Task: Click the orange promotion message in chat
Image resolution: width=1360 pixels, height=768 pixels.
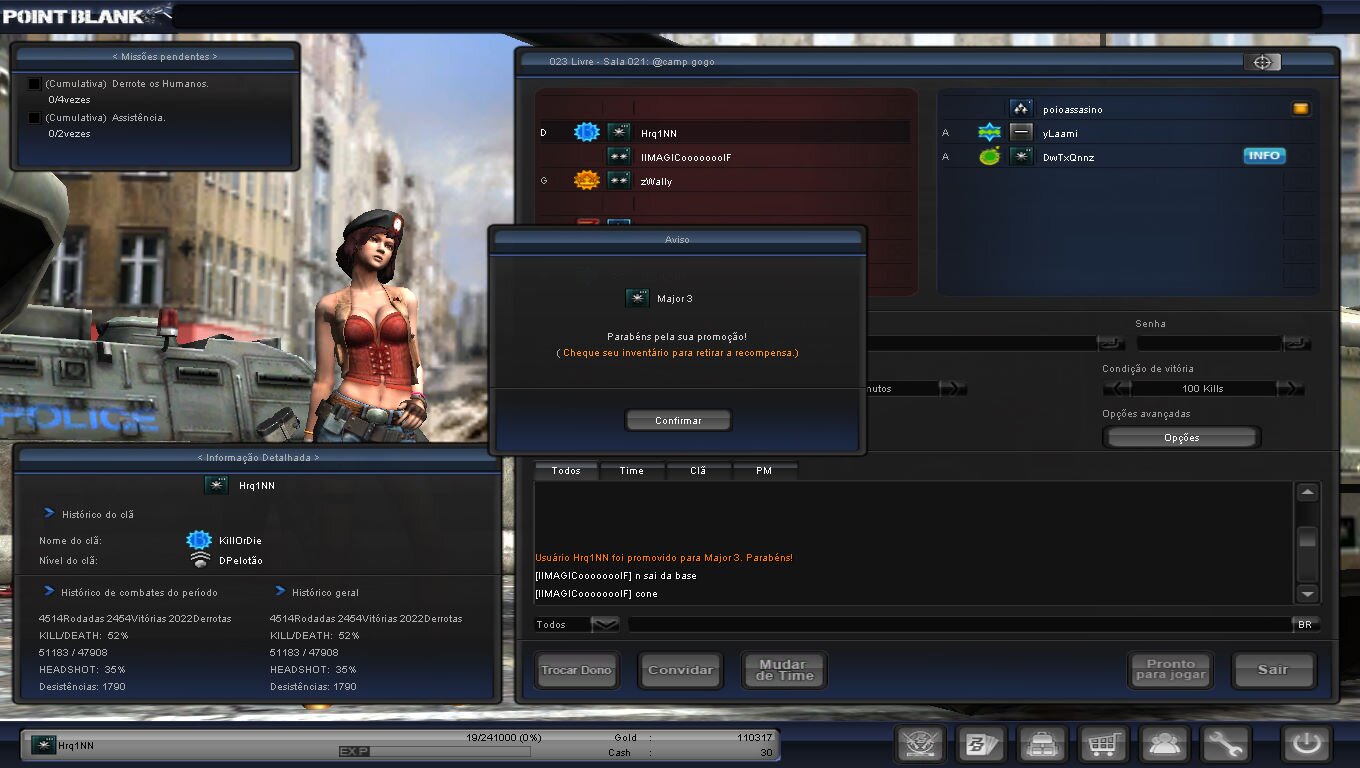Action: pos(664,557)
